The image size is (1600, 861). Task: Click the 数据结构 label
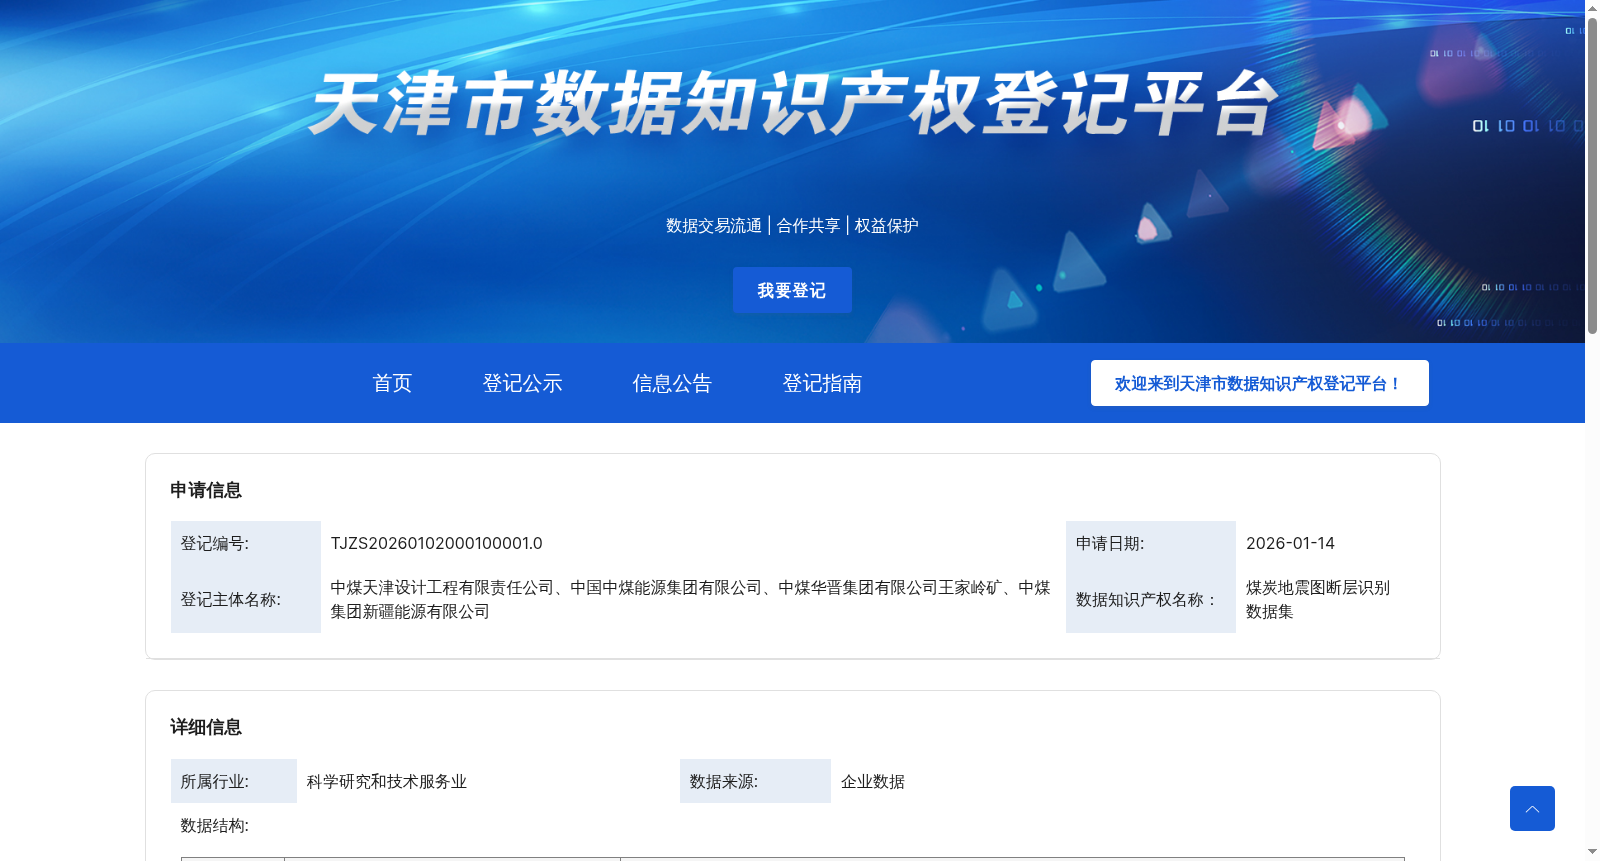tap(215, 825)
